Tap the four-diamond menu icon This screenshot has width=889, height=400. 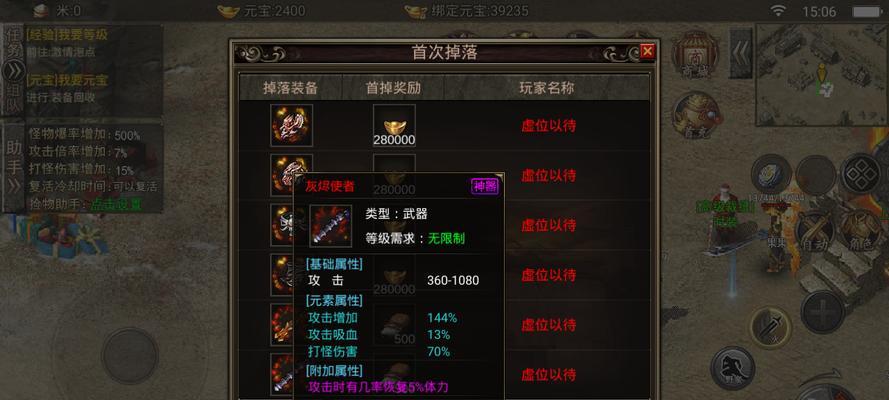[861, 175]
